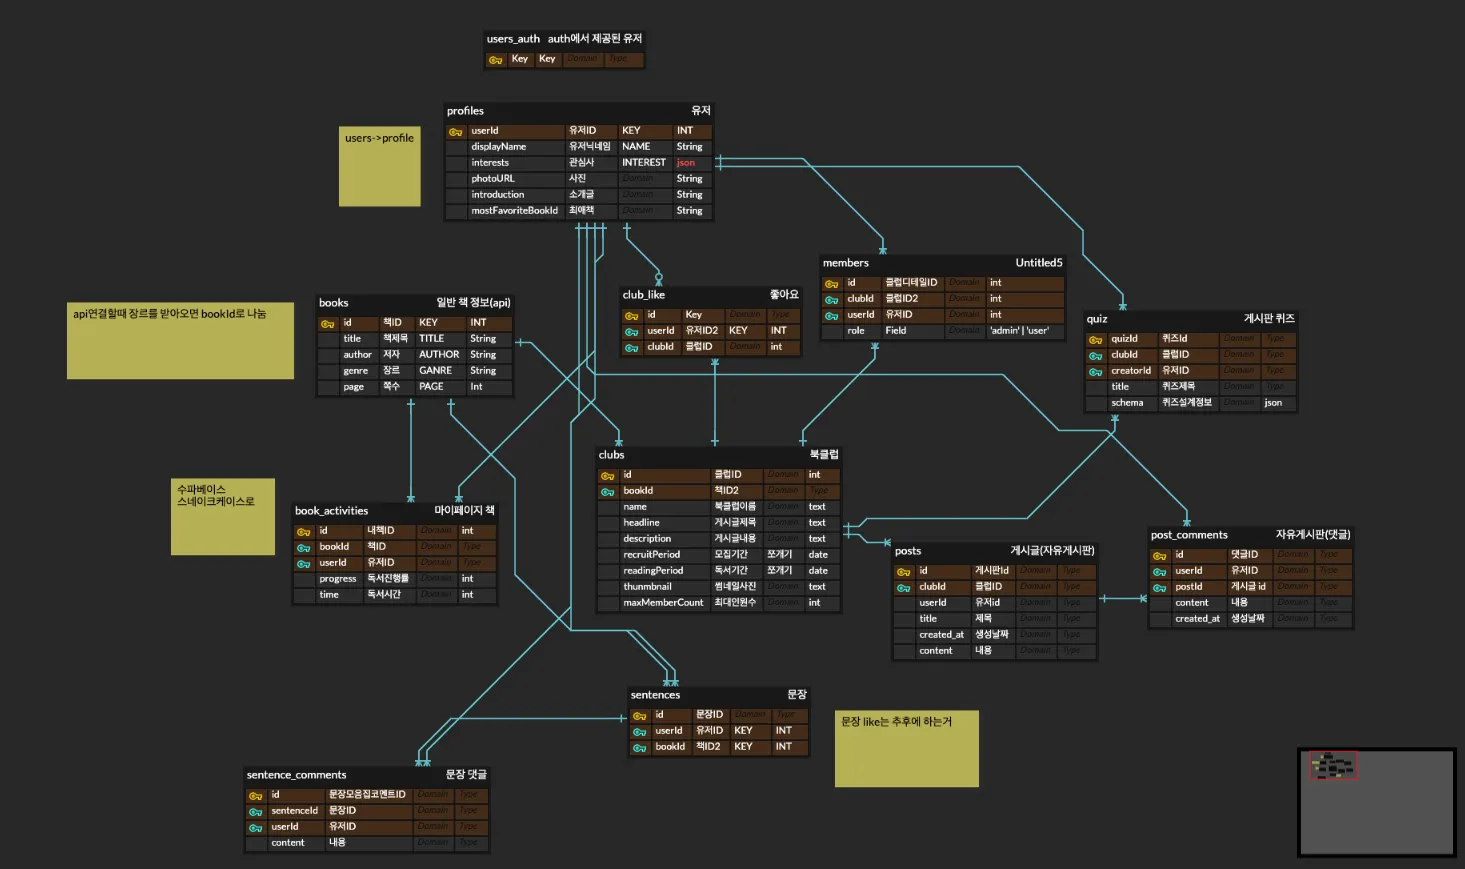The height and width of the screenshot is (869, 1465).
Task: Select the userId primary key icon in profiles
Action: [x=456, y=132]
